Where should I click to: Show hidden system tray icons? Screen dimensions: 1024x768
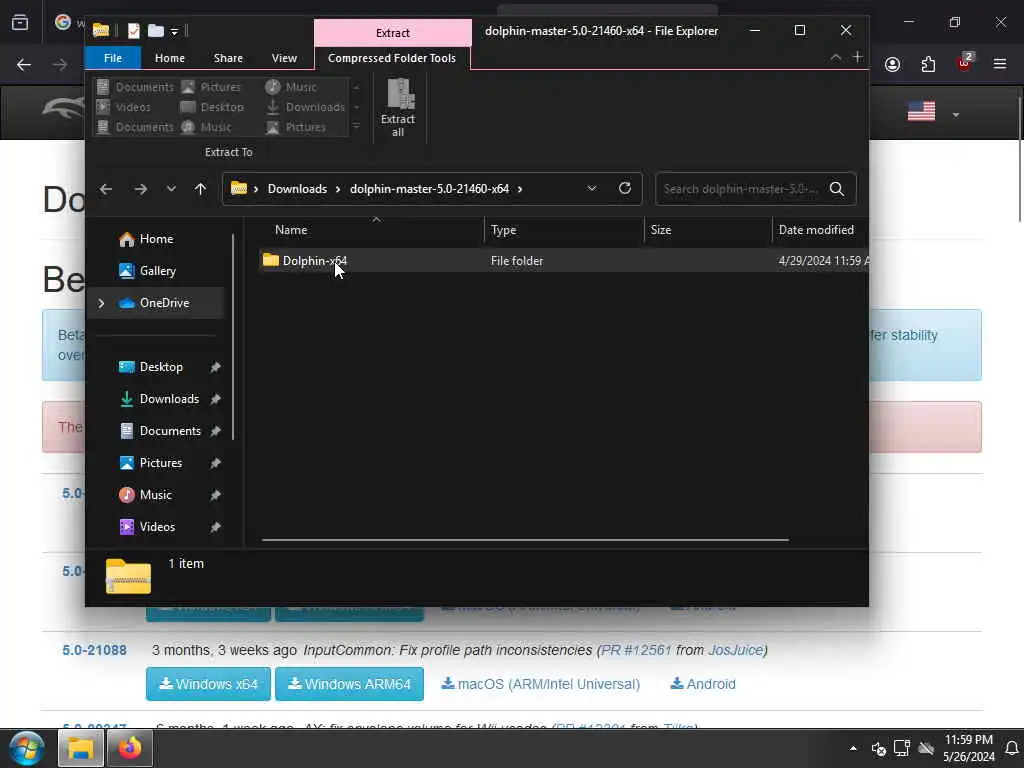(x=853, y=748)
